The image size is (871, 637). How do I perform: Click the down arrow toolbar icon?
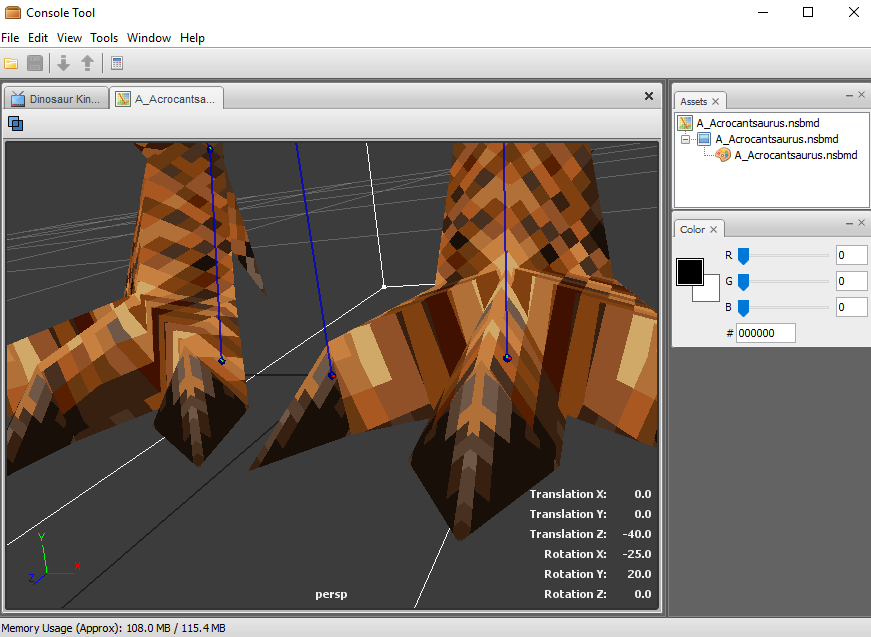coord(63,63)
